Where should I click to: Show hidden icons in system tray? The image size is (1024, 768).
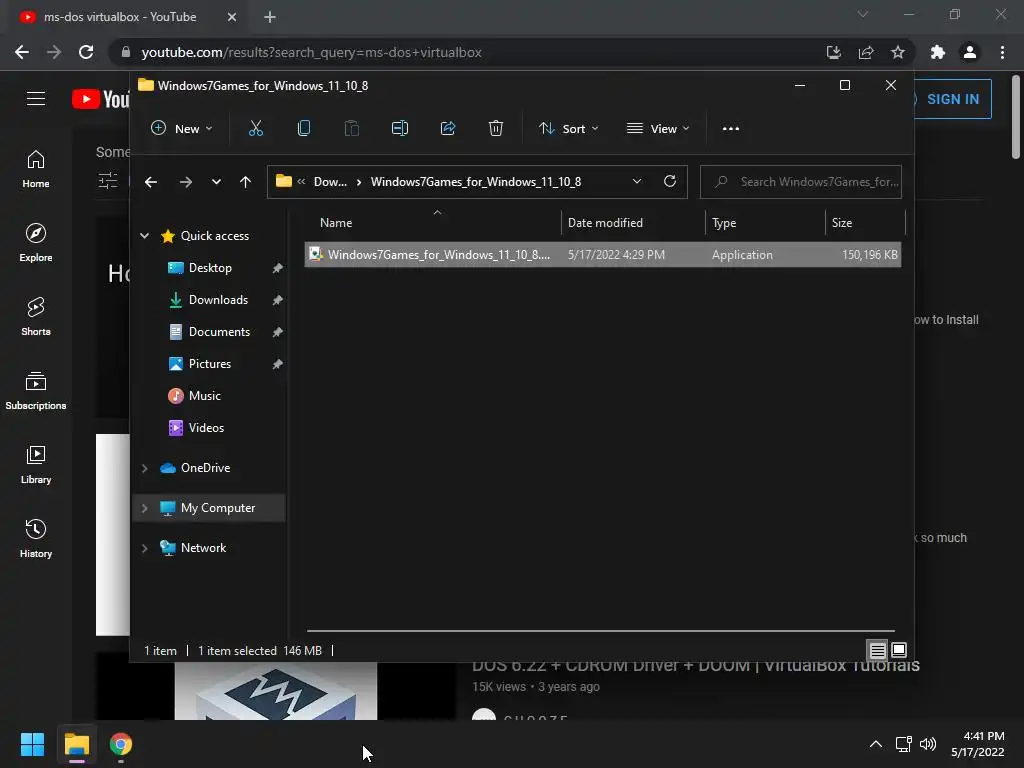click(x=876, y=744)
